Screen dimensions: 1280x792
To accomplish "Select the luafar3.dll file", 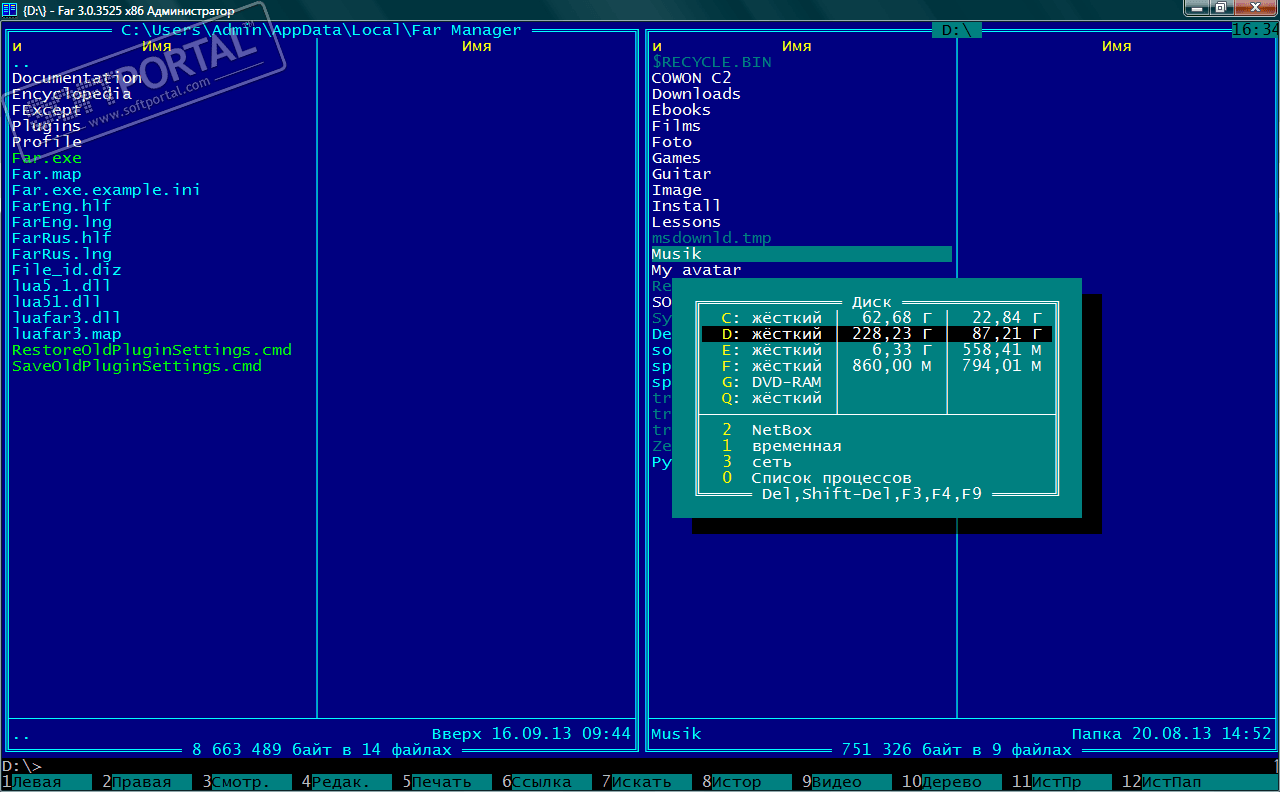I will click(67, 318).
